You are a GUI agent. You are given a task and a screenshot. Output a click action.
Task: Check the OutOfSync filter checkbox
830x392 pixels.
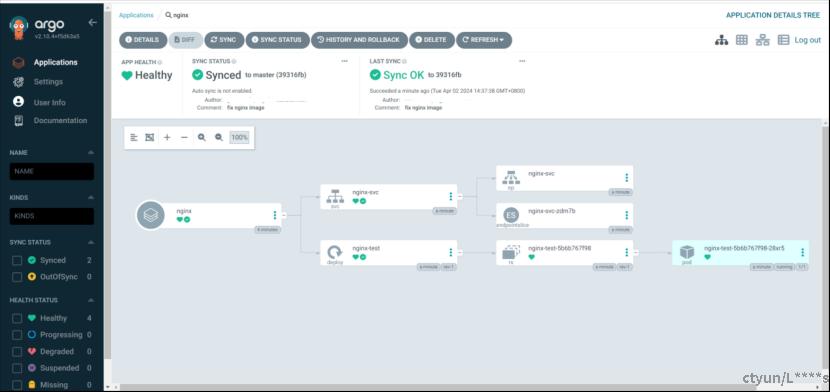click(x=17, y=277)
